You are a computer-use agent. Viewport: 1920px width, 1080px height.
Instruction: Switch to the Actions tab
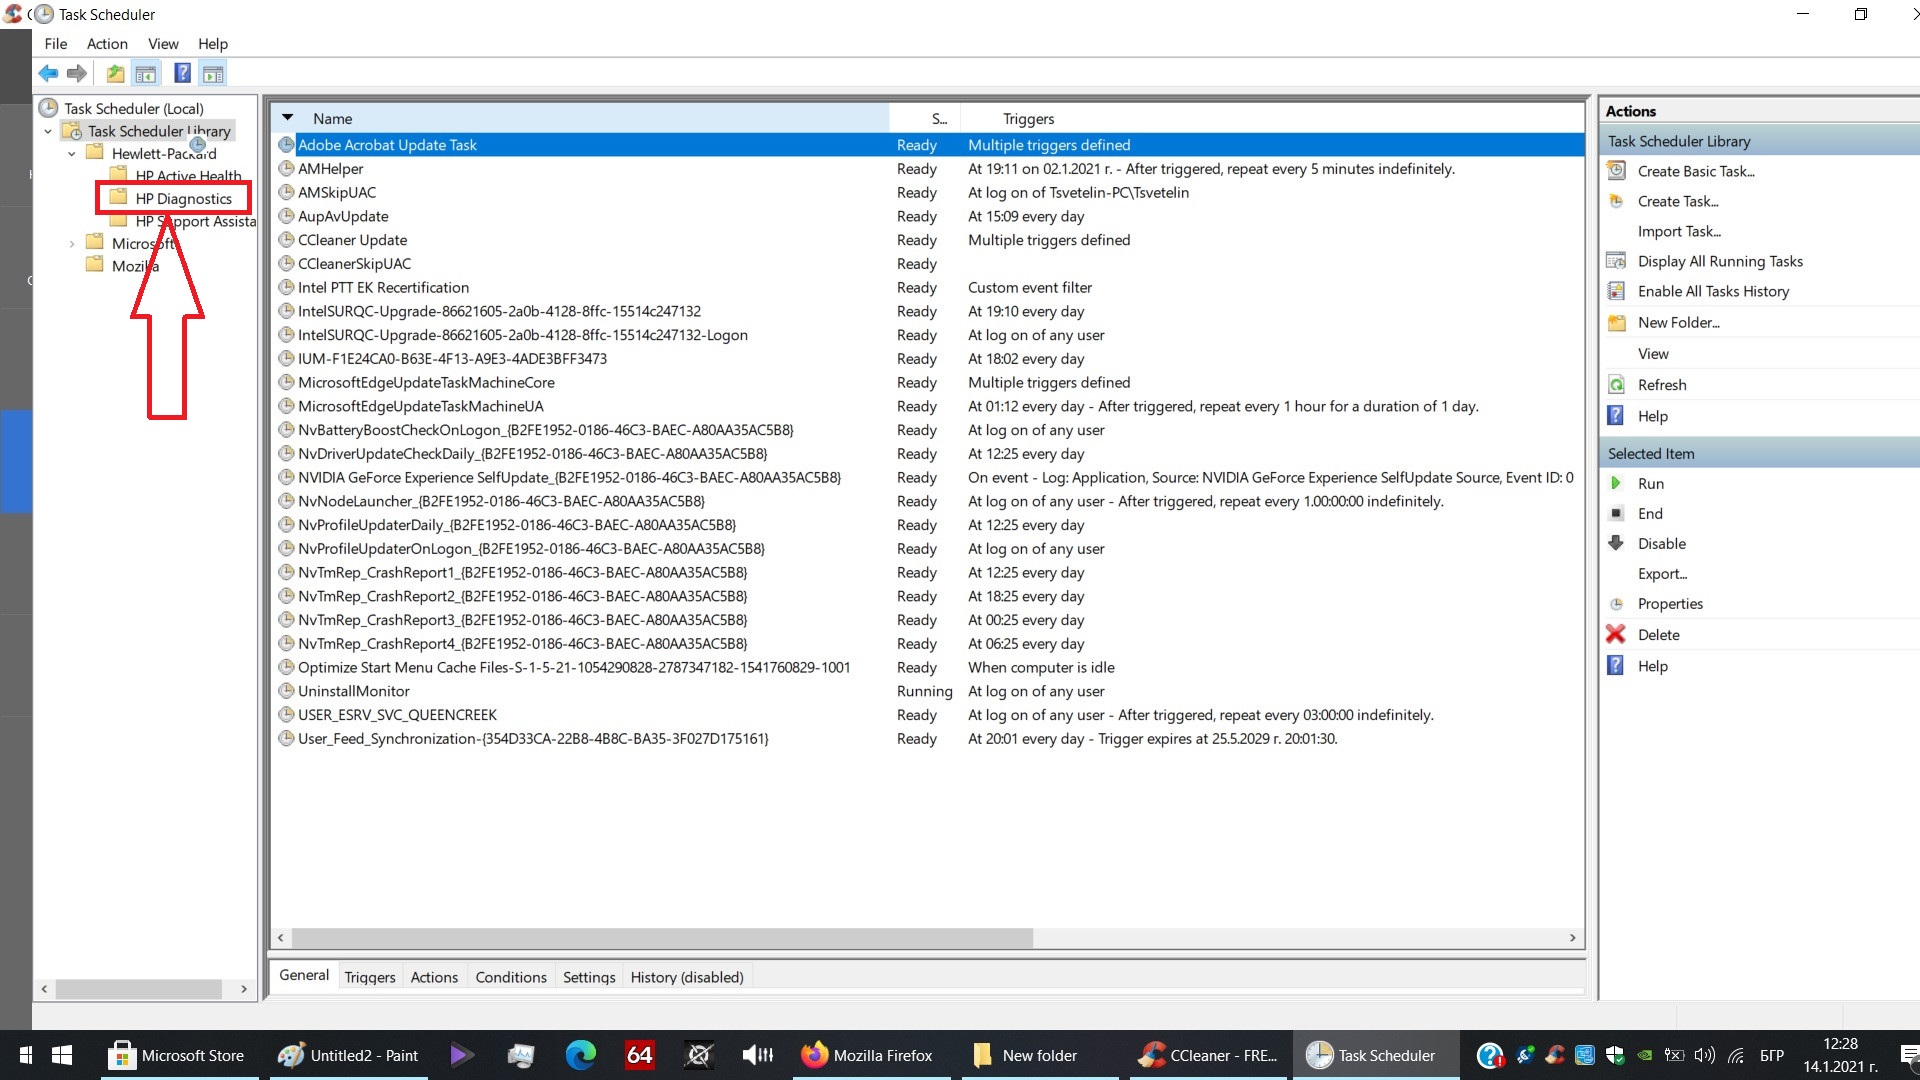click(x=434, y=977)
